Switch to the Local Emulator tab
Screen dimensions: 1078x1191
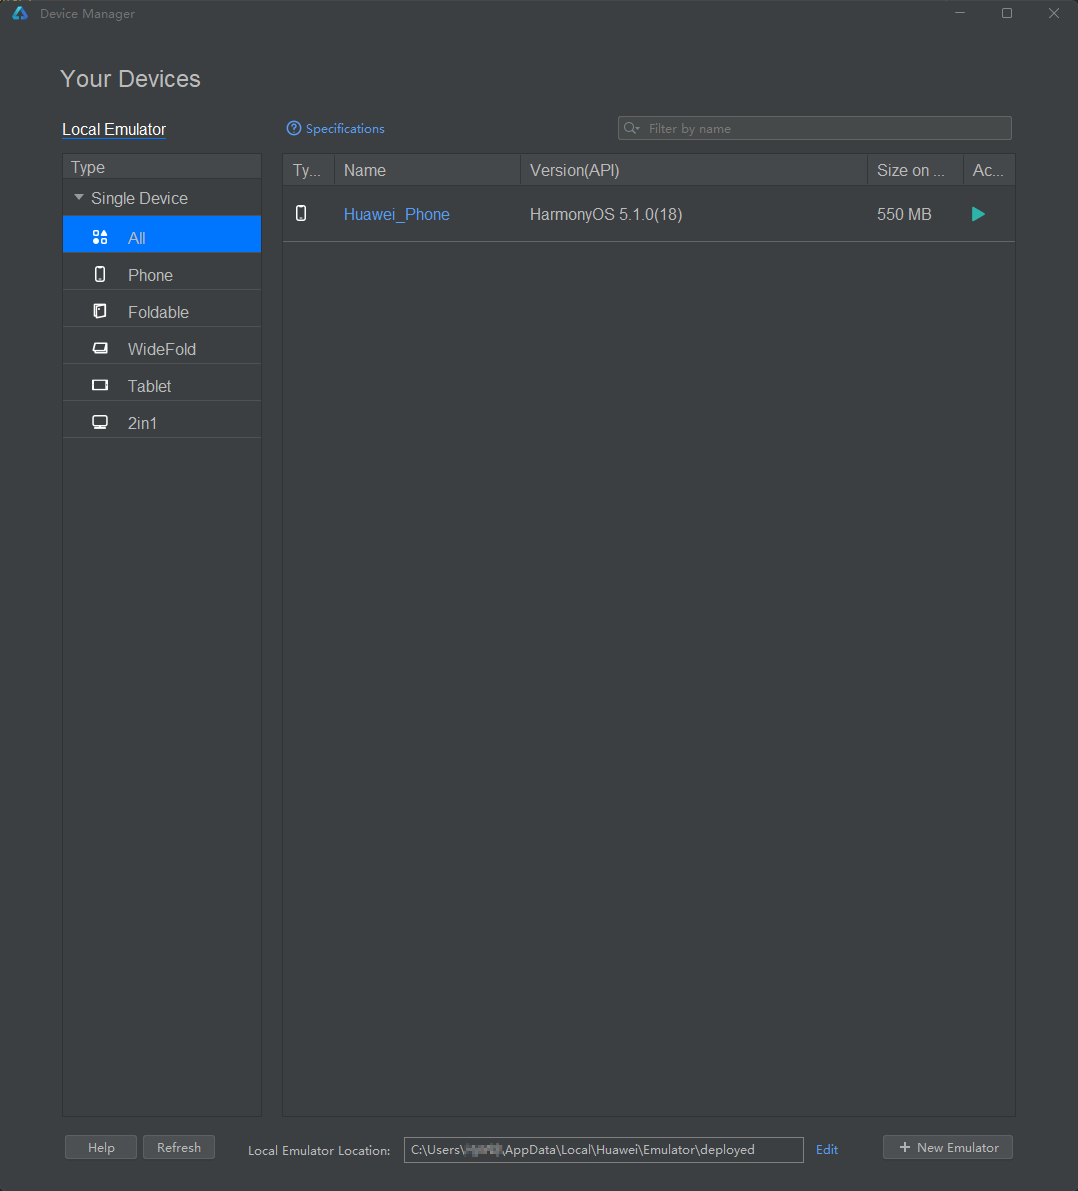coord(114,130)
